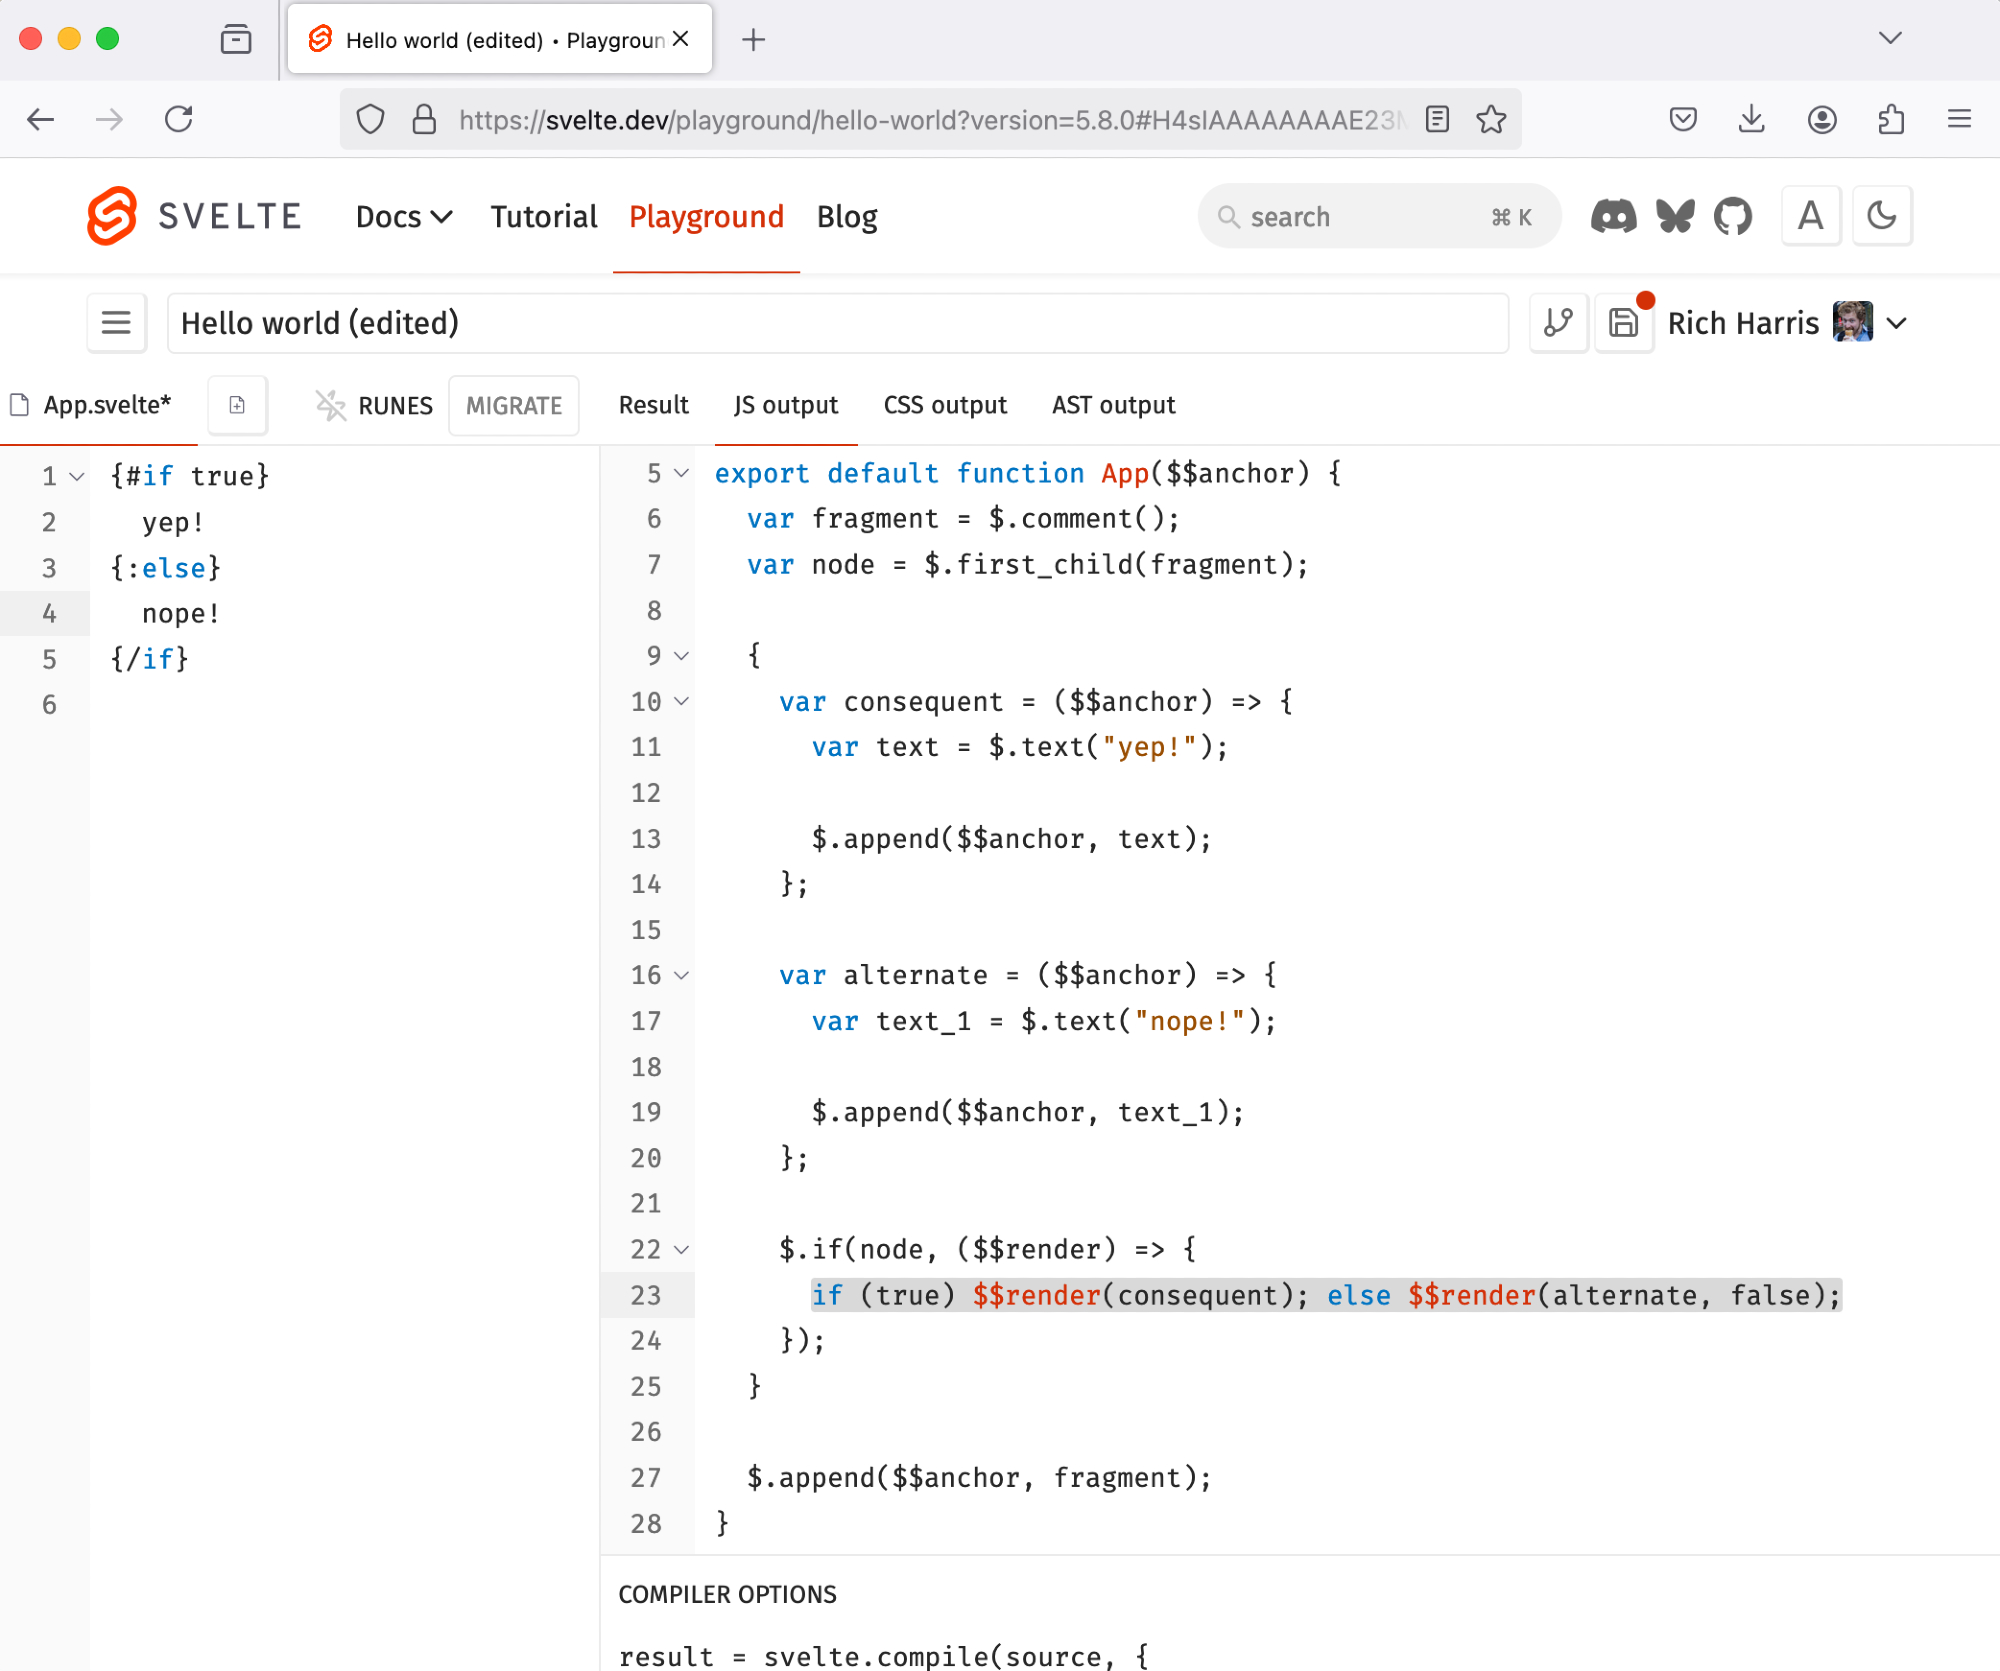This screenshot has height=1671, width=2000.
Task: Switch to the AST output tab
Action: point(1113,405)
